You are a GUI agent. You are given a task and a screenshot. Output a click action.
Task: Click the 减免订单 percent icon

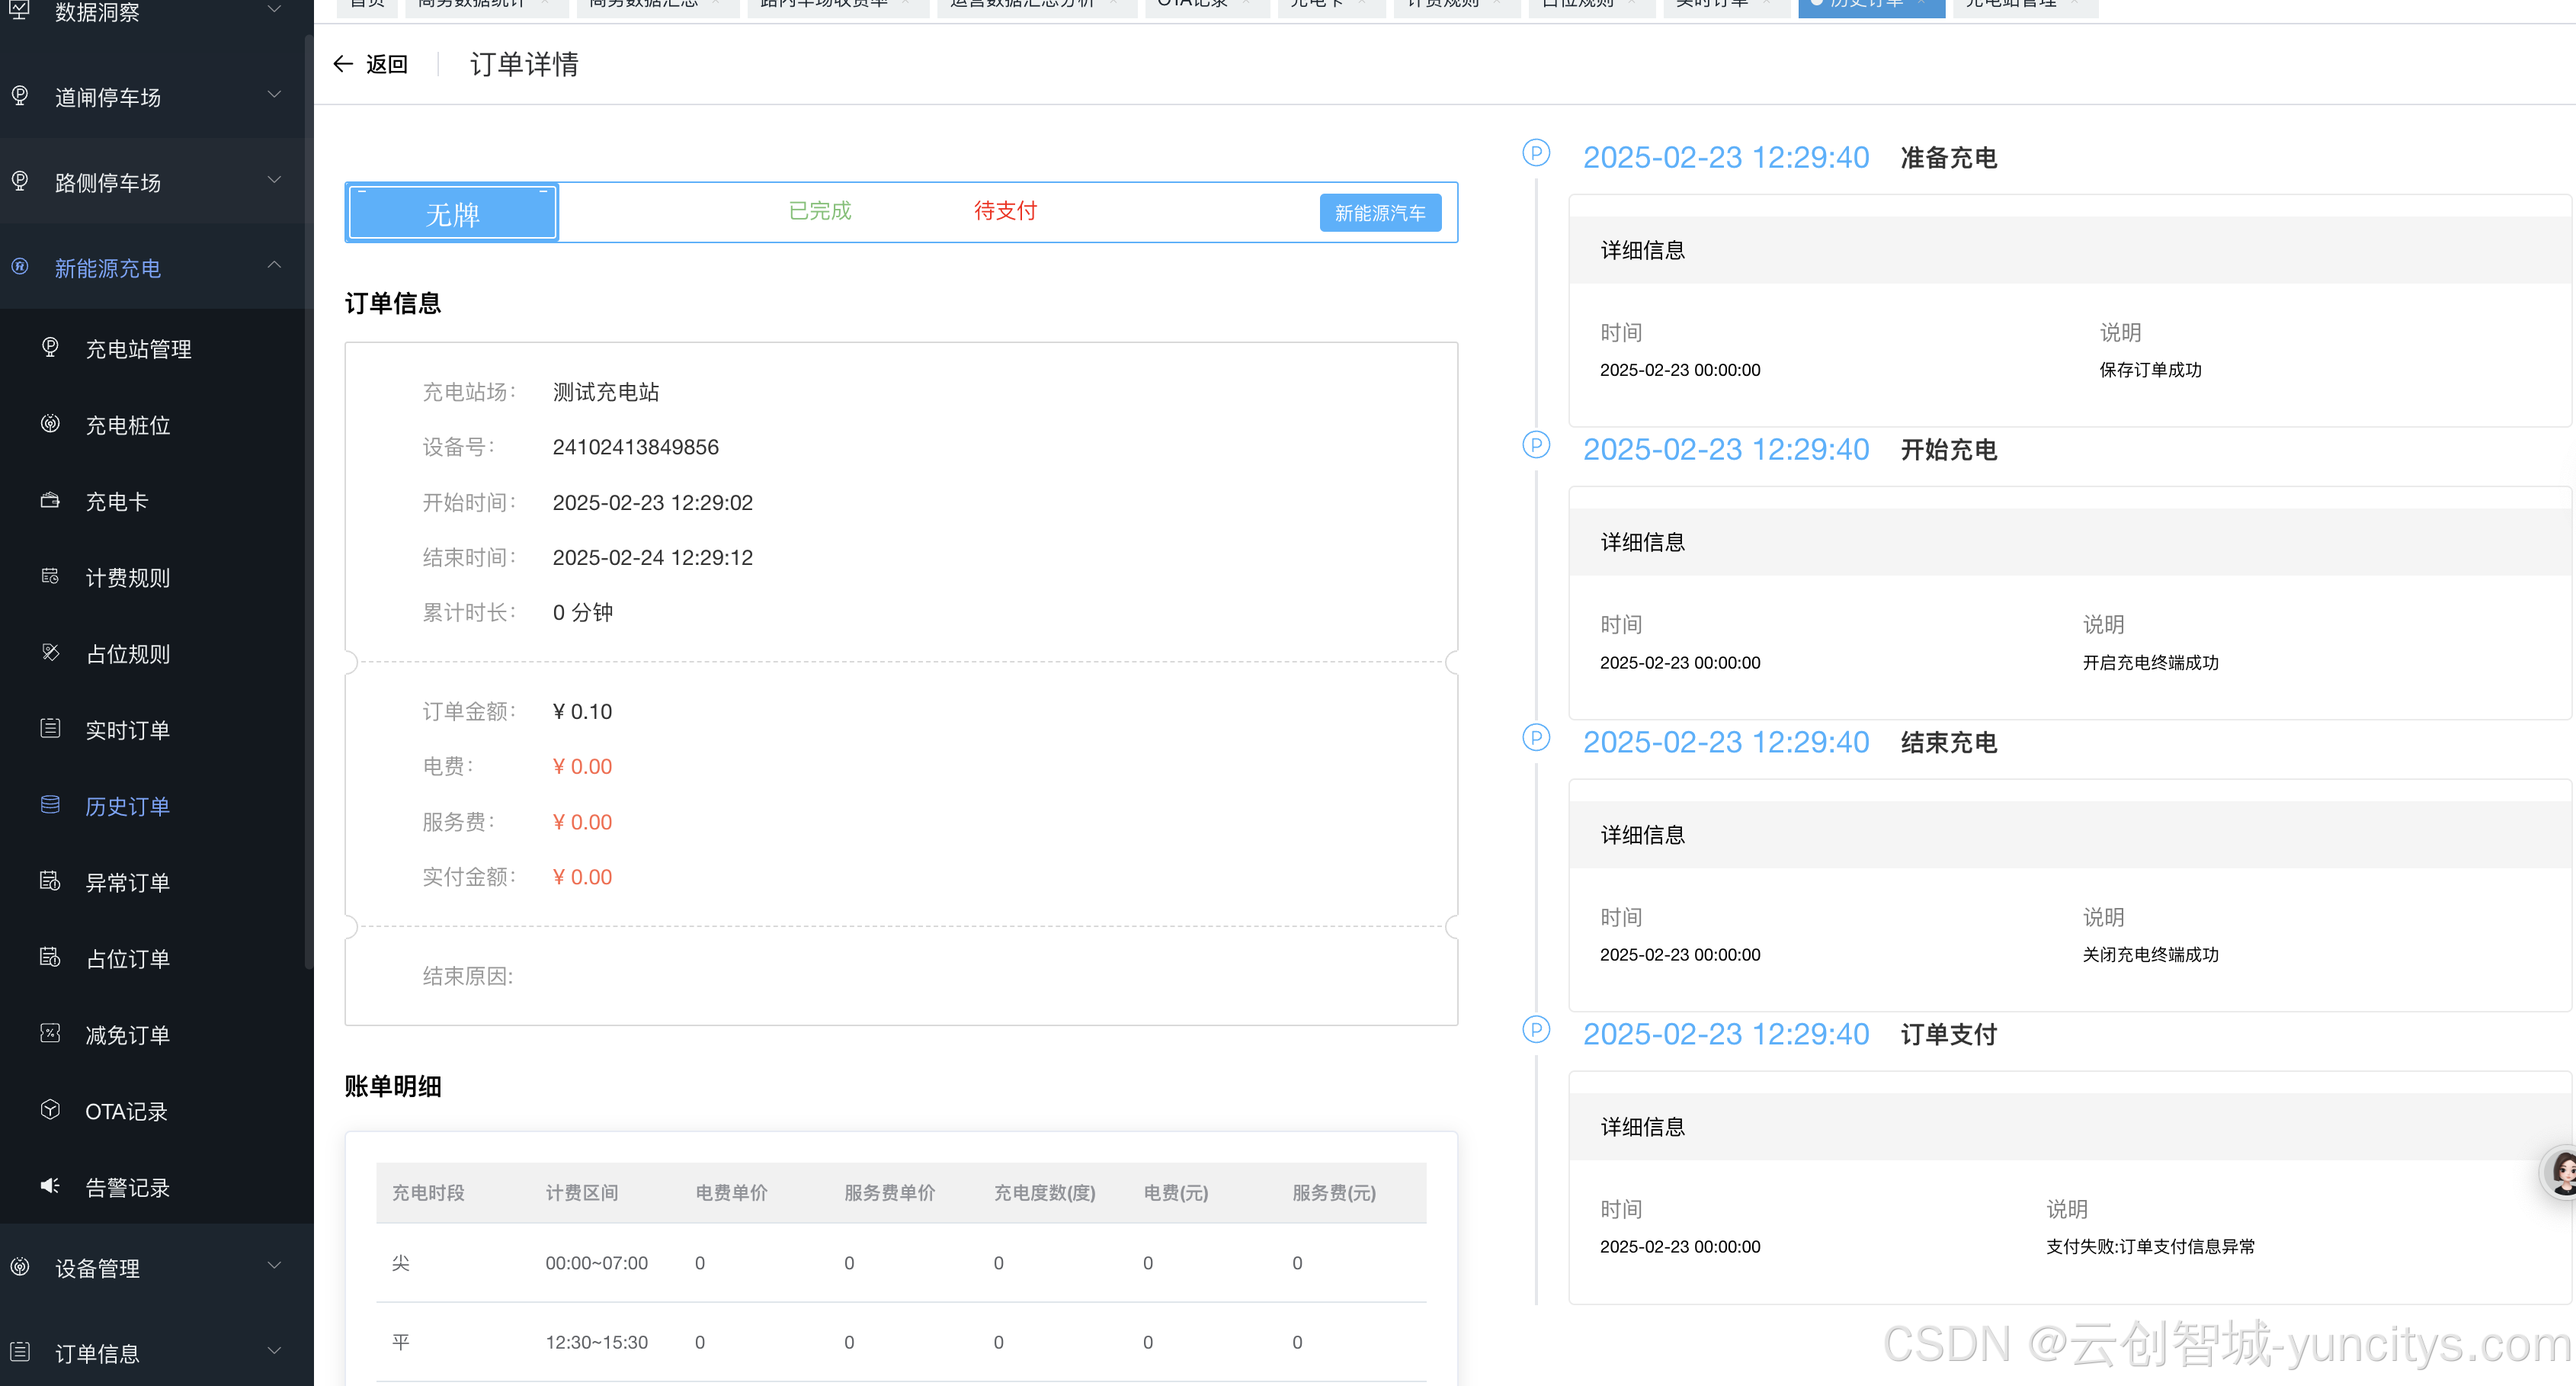50,1033
